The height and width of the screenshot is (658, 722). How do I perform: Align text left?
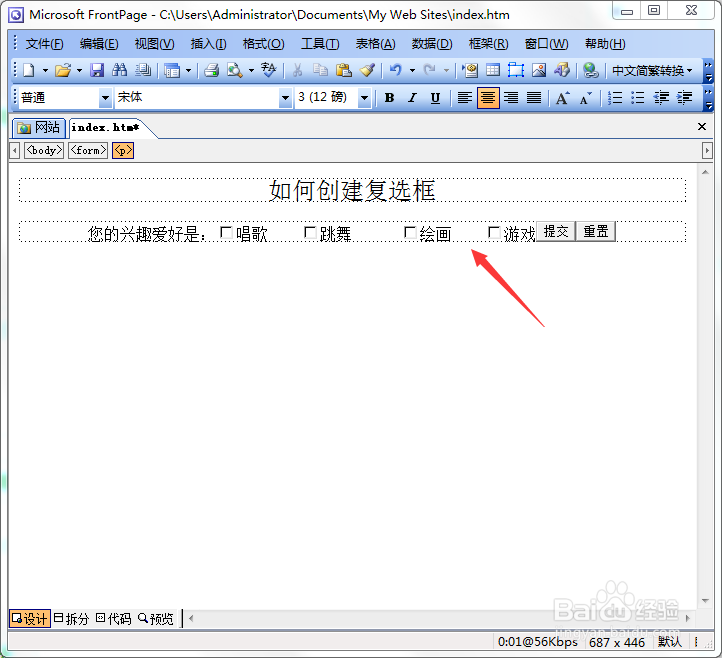(x=465, y=98)
